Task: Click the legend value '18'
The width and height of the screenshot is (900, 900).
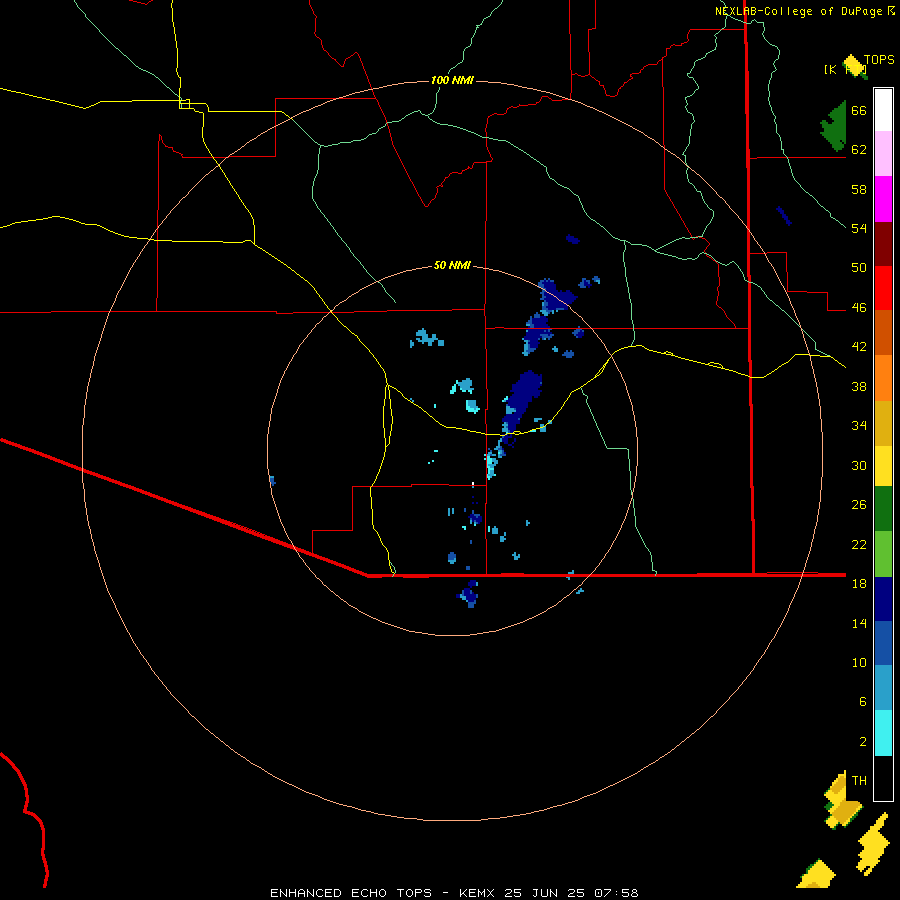Action: (859, 584)
